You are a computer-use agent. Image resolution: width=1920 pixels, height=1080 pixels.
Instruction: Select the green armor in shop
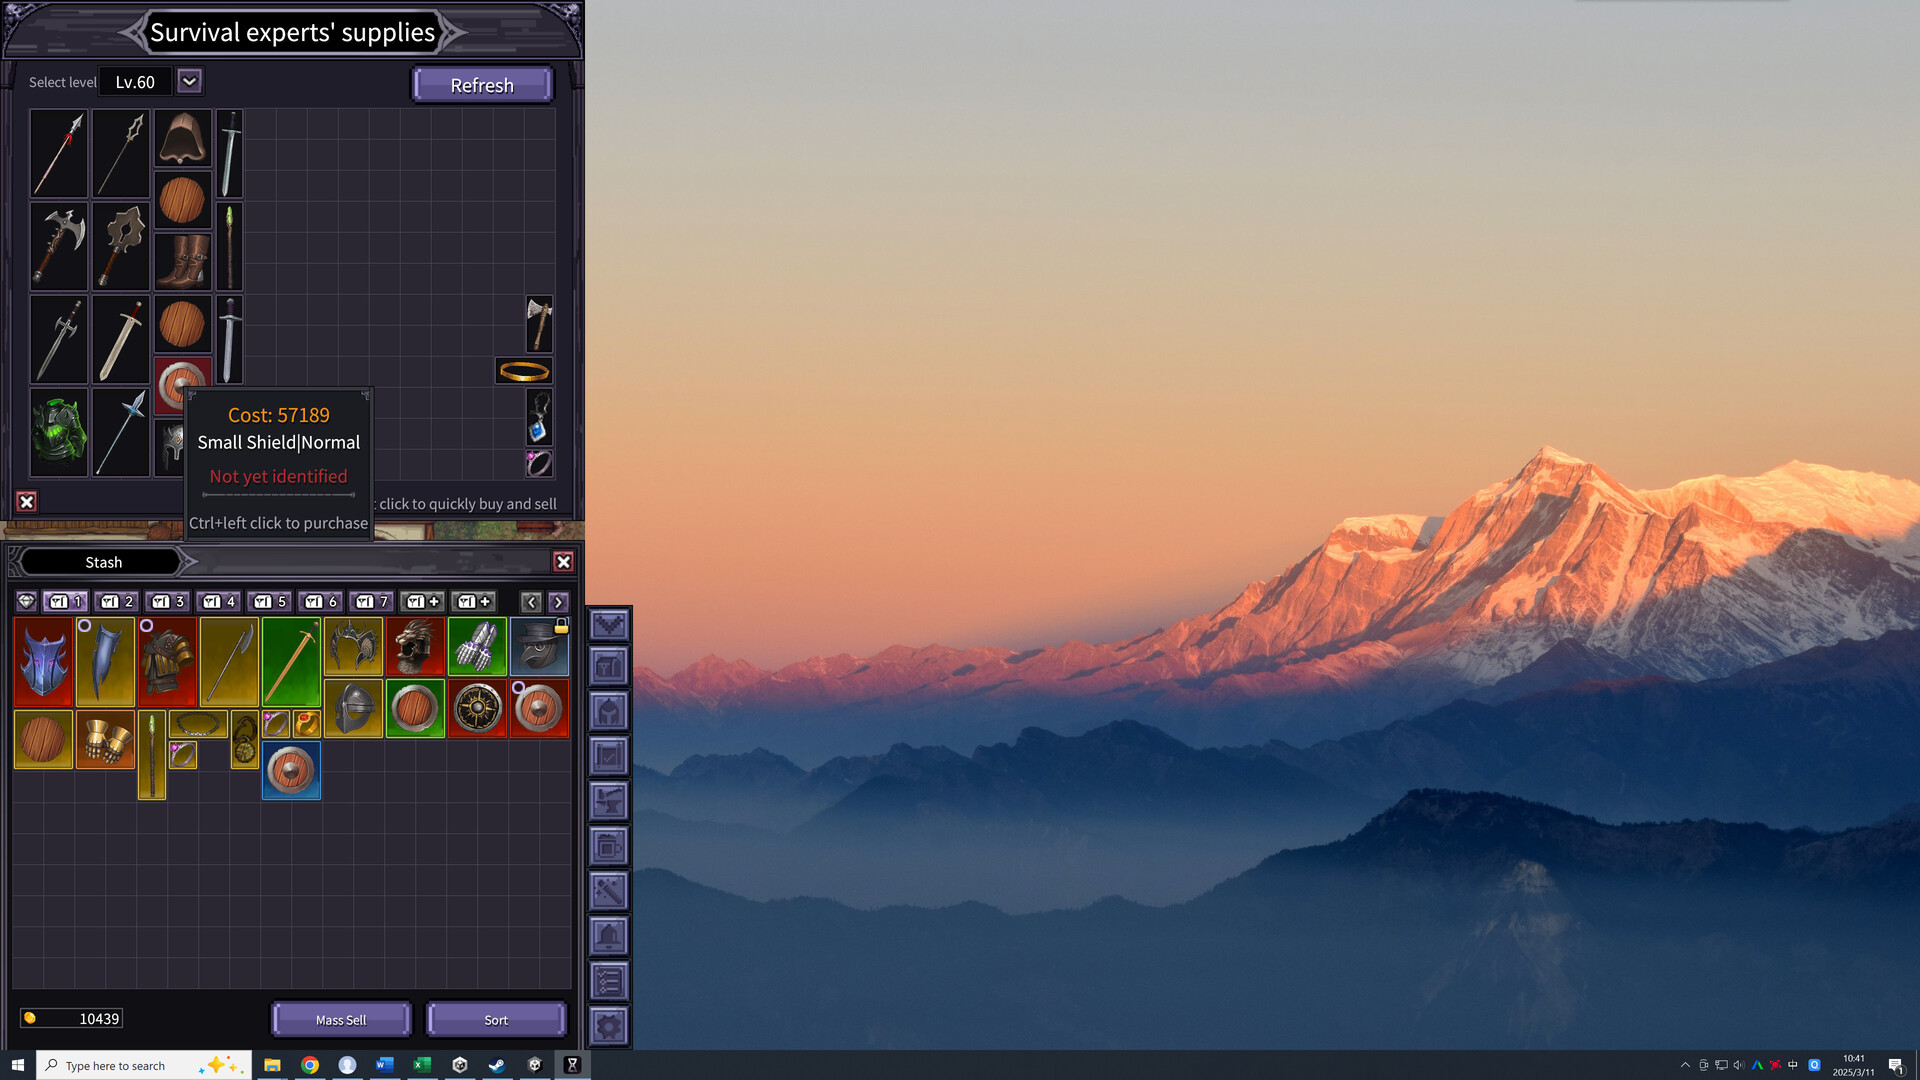[59, 433]
